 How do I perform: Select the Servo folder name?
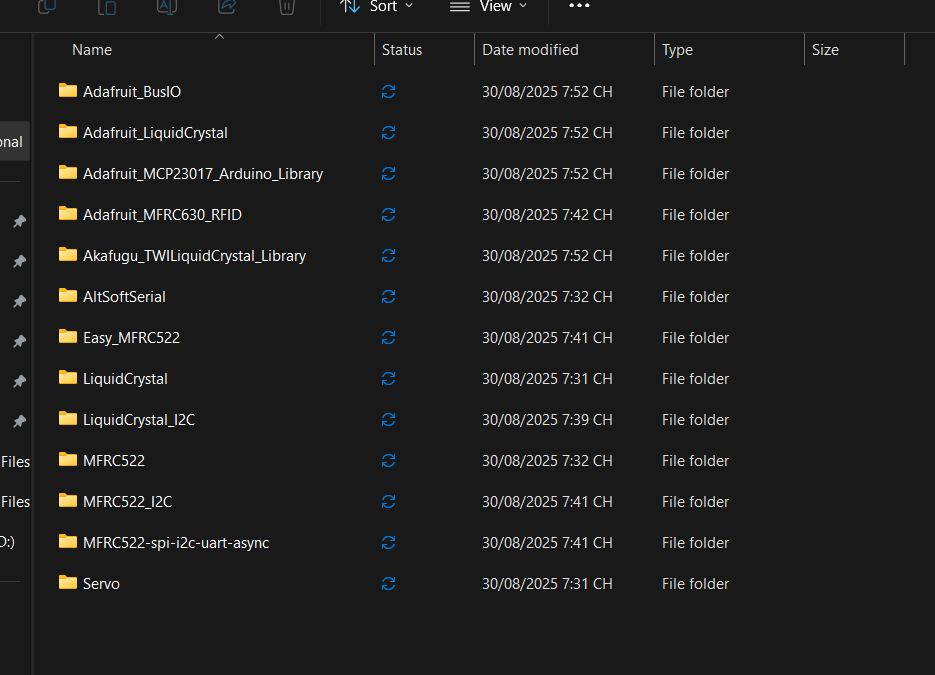coord(101,584)
